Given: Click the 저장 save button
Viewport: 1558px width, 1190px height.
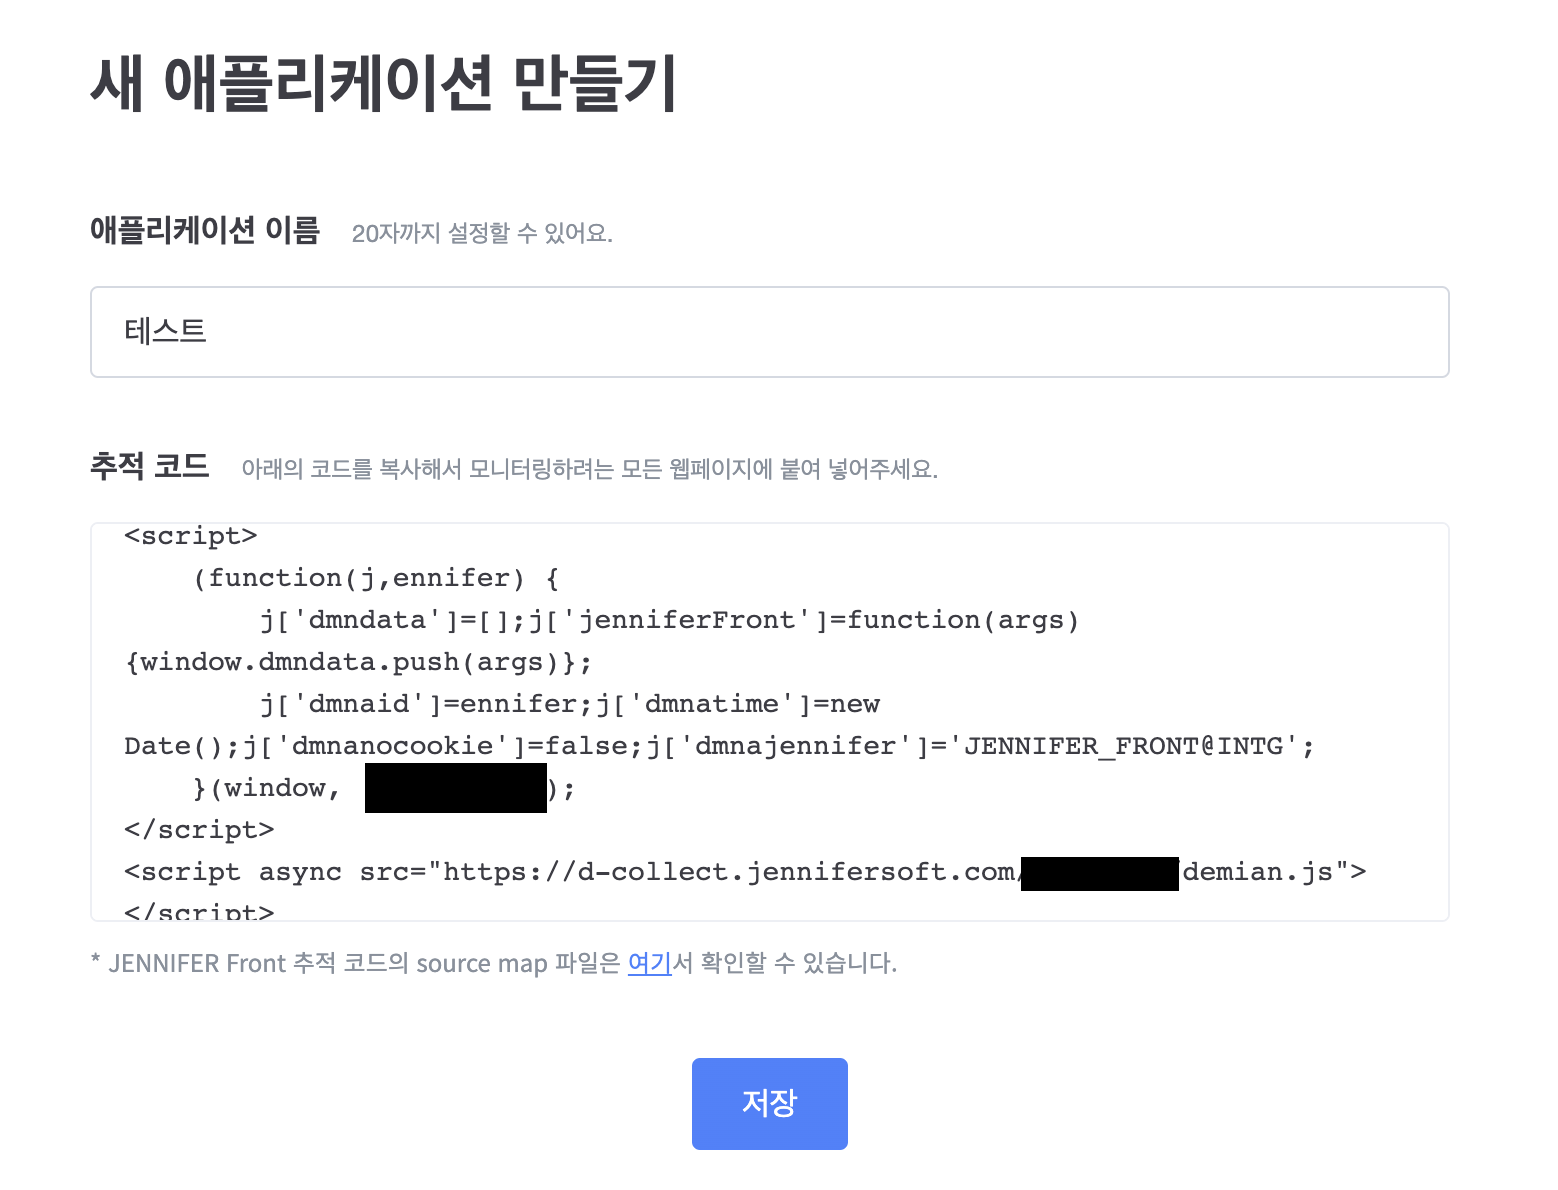Looking at the screenshot, I should 769,1103.
